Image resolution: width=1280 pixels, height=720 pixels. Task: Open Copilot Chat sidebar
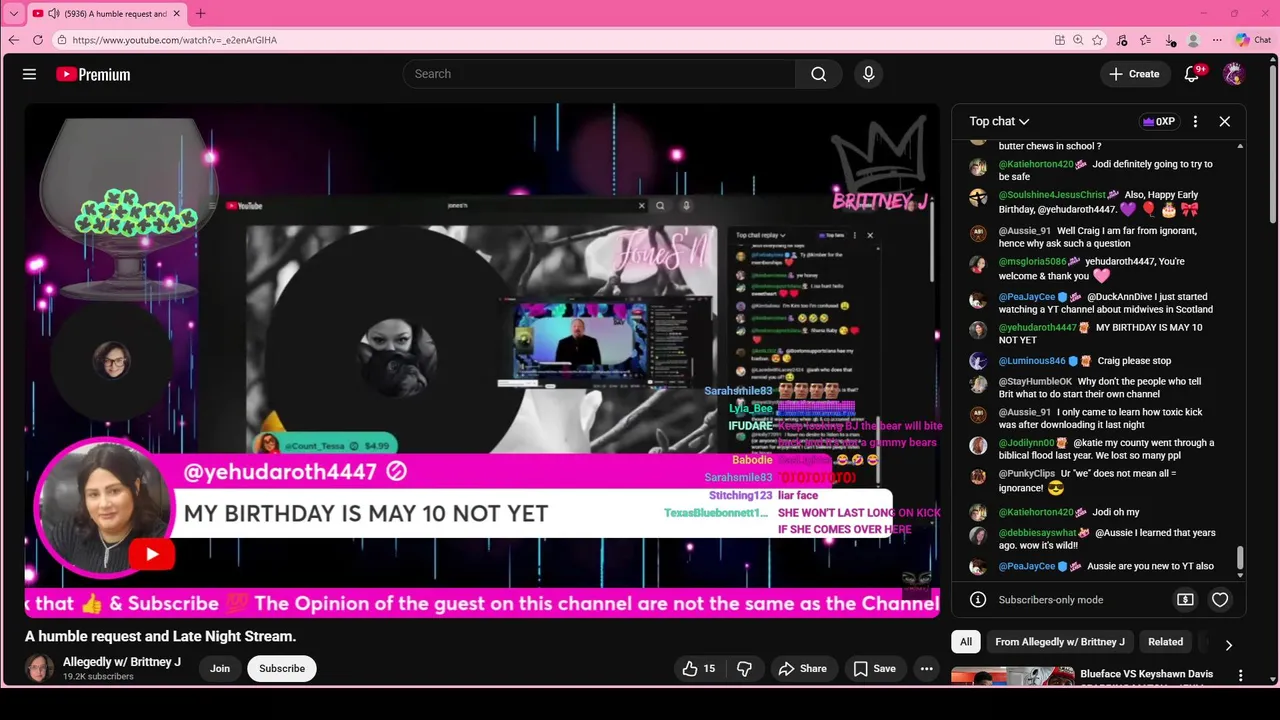point(1253,40)
